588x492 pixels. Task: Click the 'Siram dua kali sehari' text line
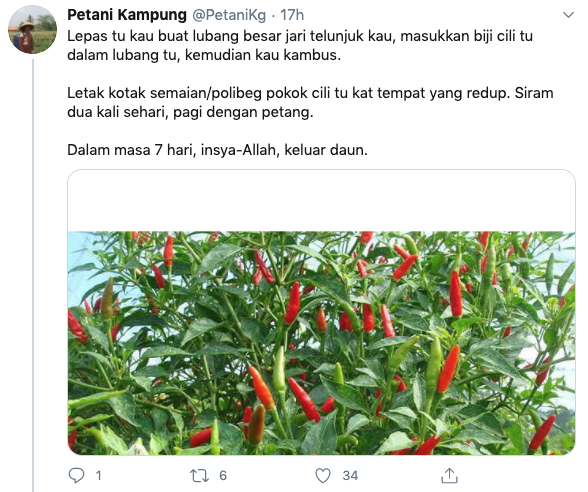[x=190, y=112]
